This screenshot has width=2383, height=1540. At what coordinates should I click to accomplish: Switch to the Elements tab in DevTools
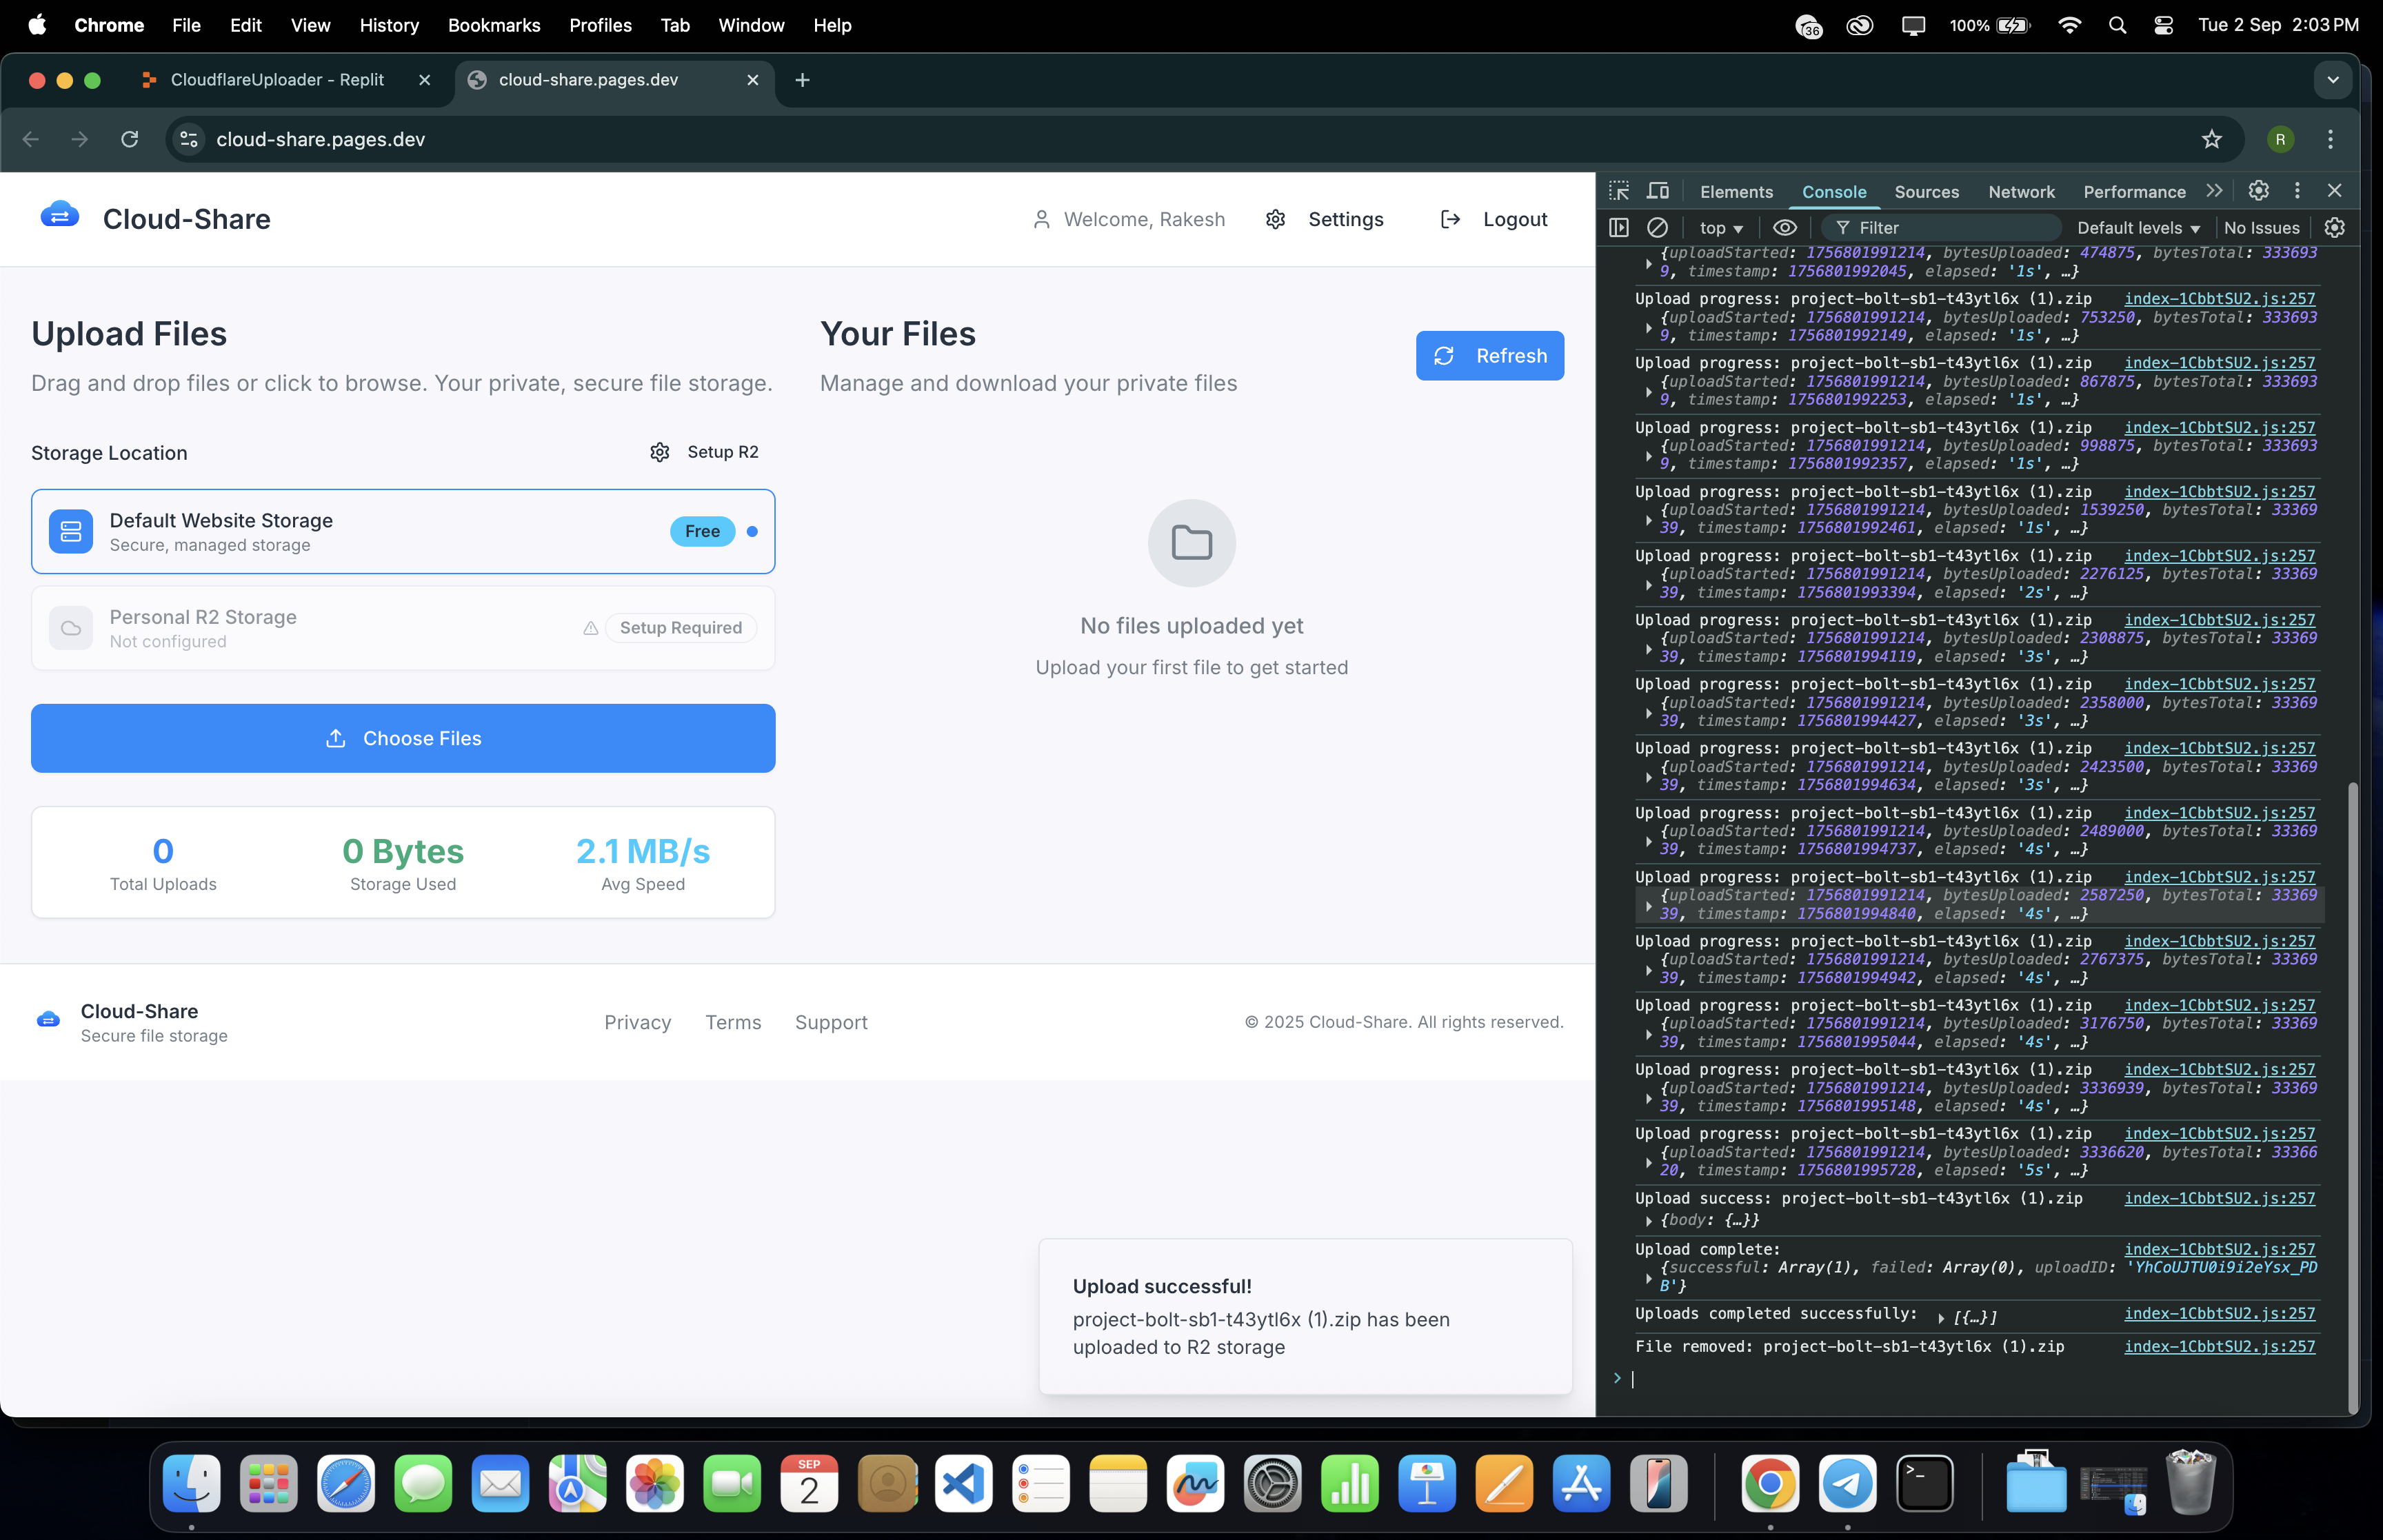click(1736, 191)
